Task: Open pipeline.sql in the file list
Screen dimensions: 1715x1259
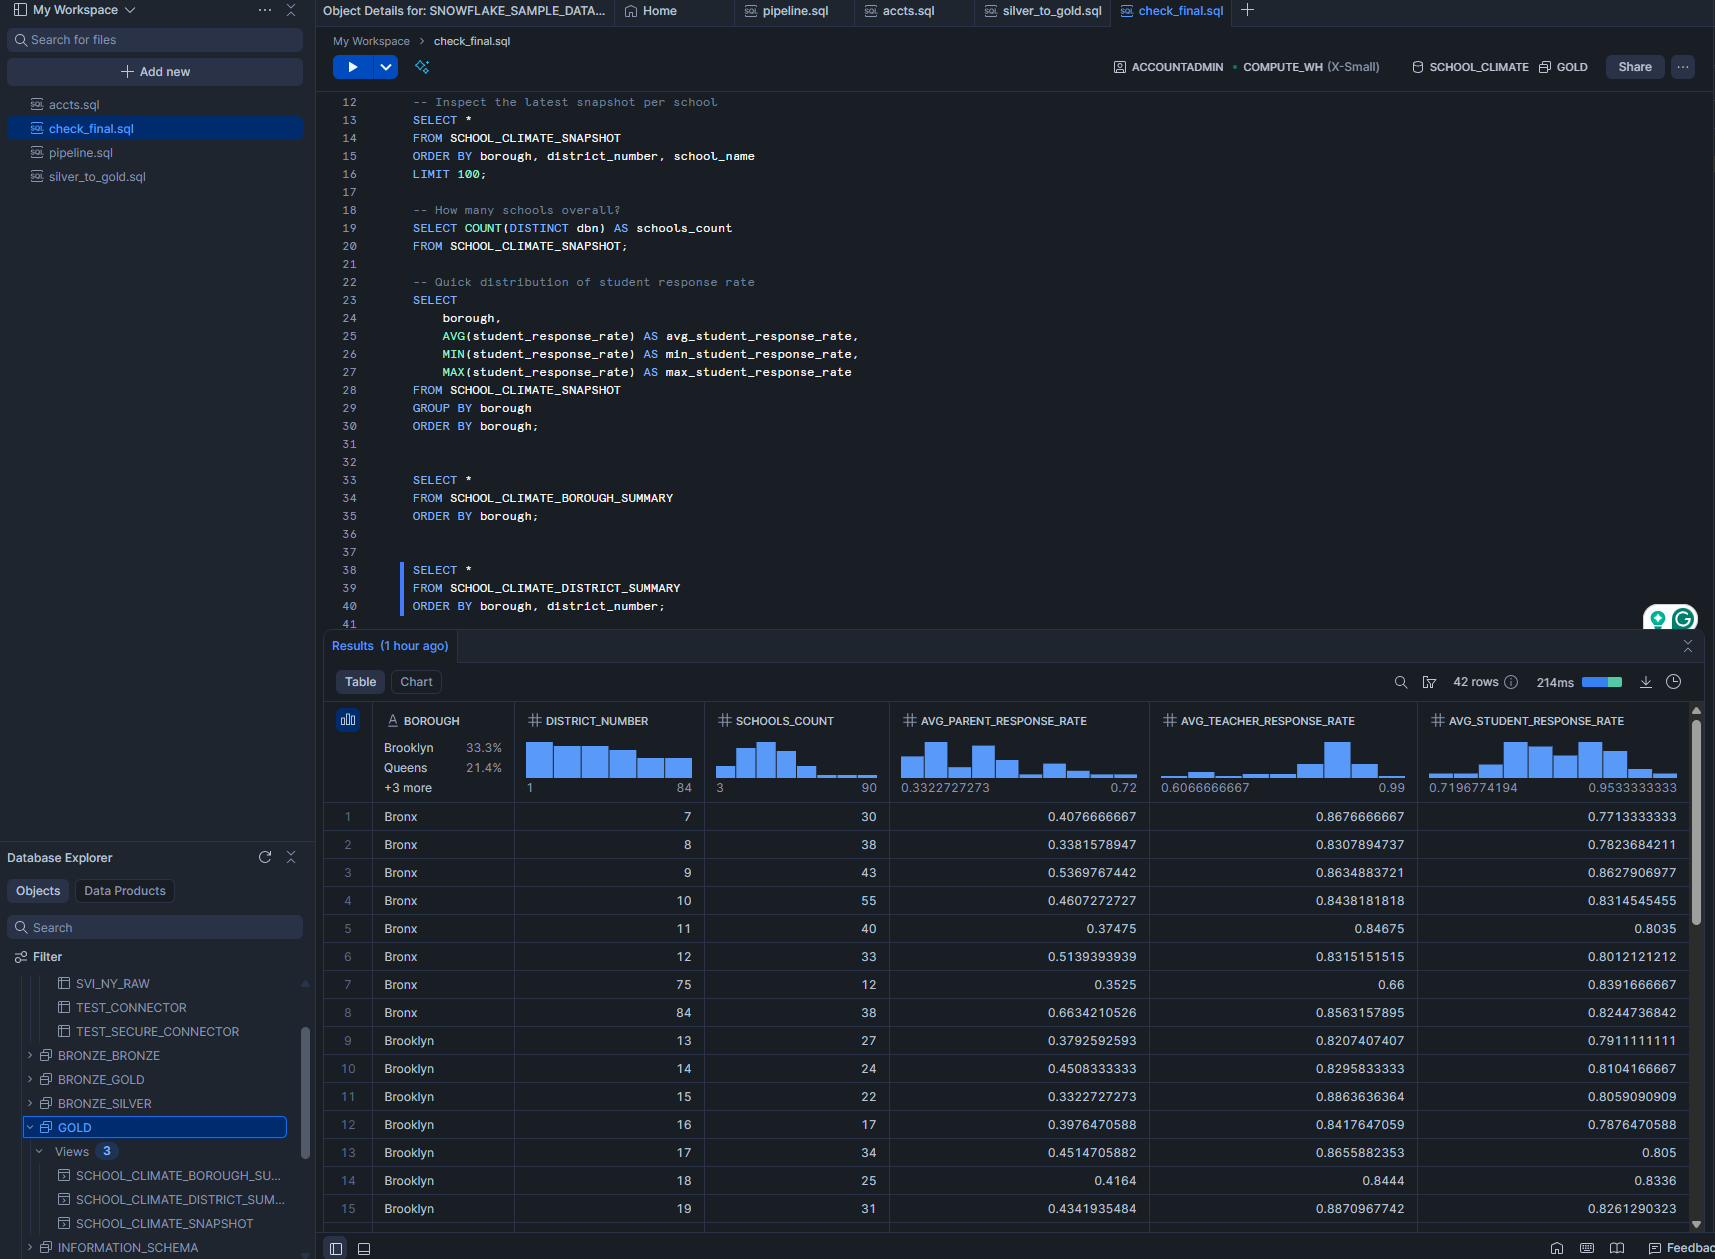Action: point(81,153)
